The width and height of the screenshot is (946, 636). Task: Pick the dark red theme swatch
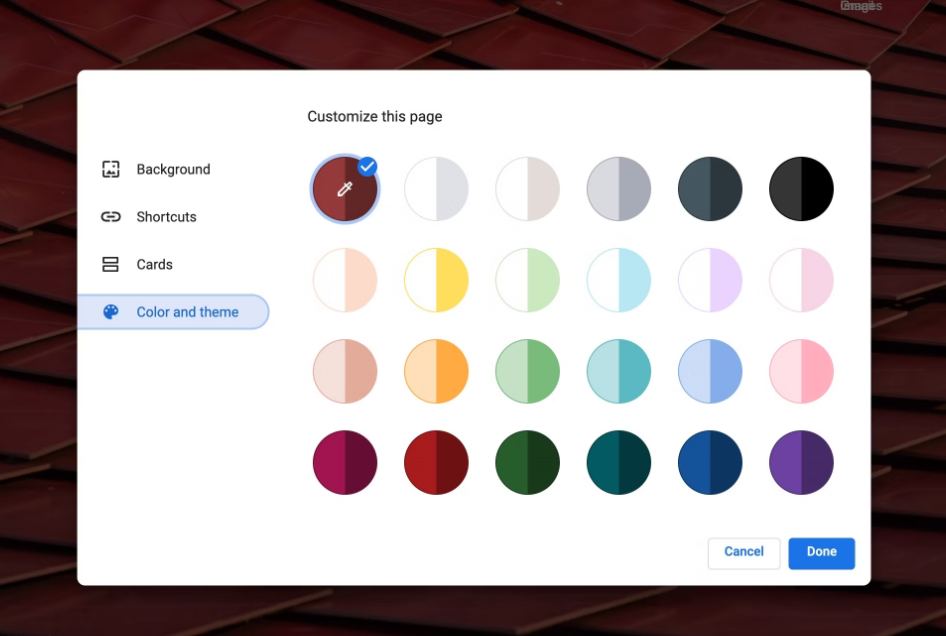tap(436, 463)
